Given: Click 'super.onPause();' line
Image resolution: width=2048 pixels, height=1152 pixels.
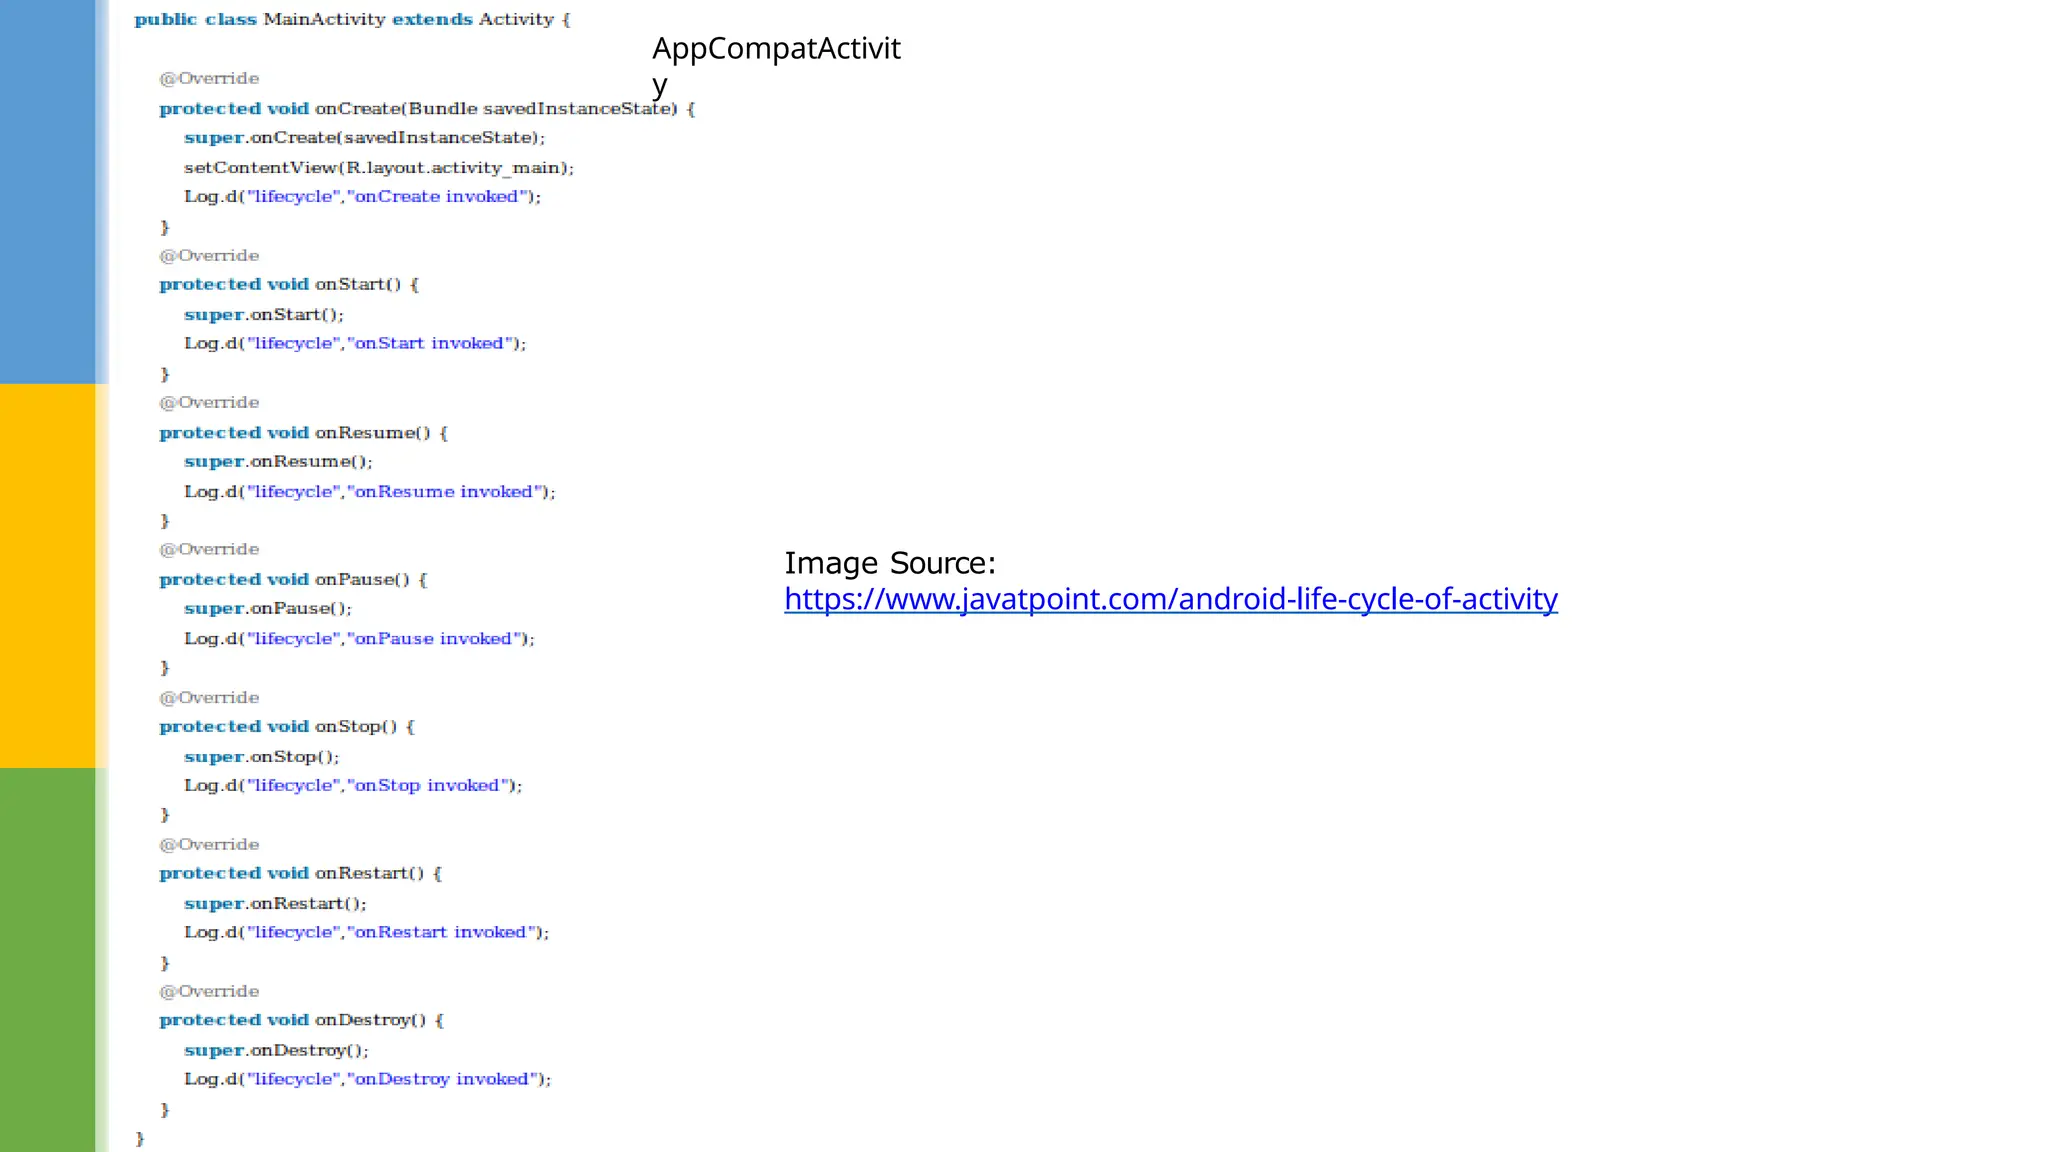Looking at the screenshot, I should [268, 608].
